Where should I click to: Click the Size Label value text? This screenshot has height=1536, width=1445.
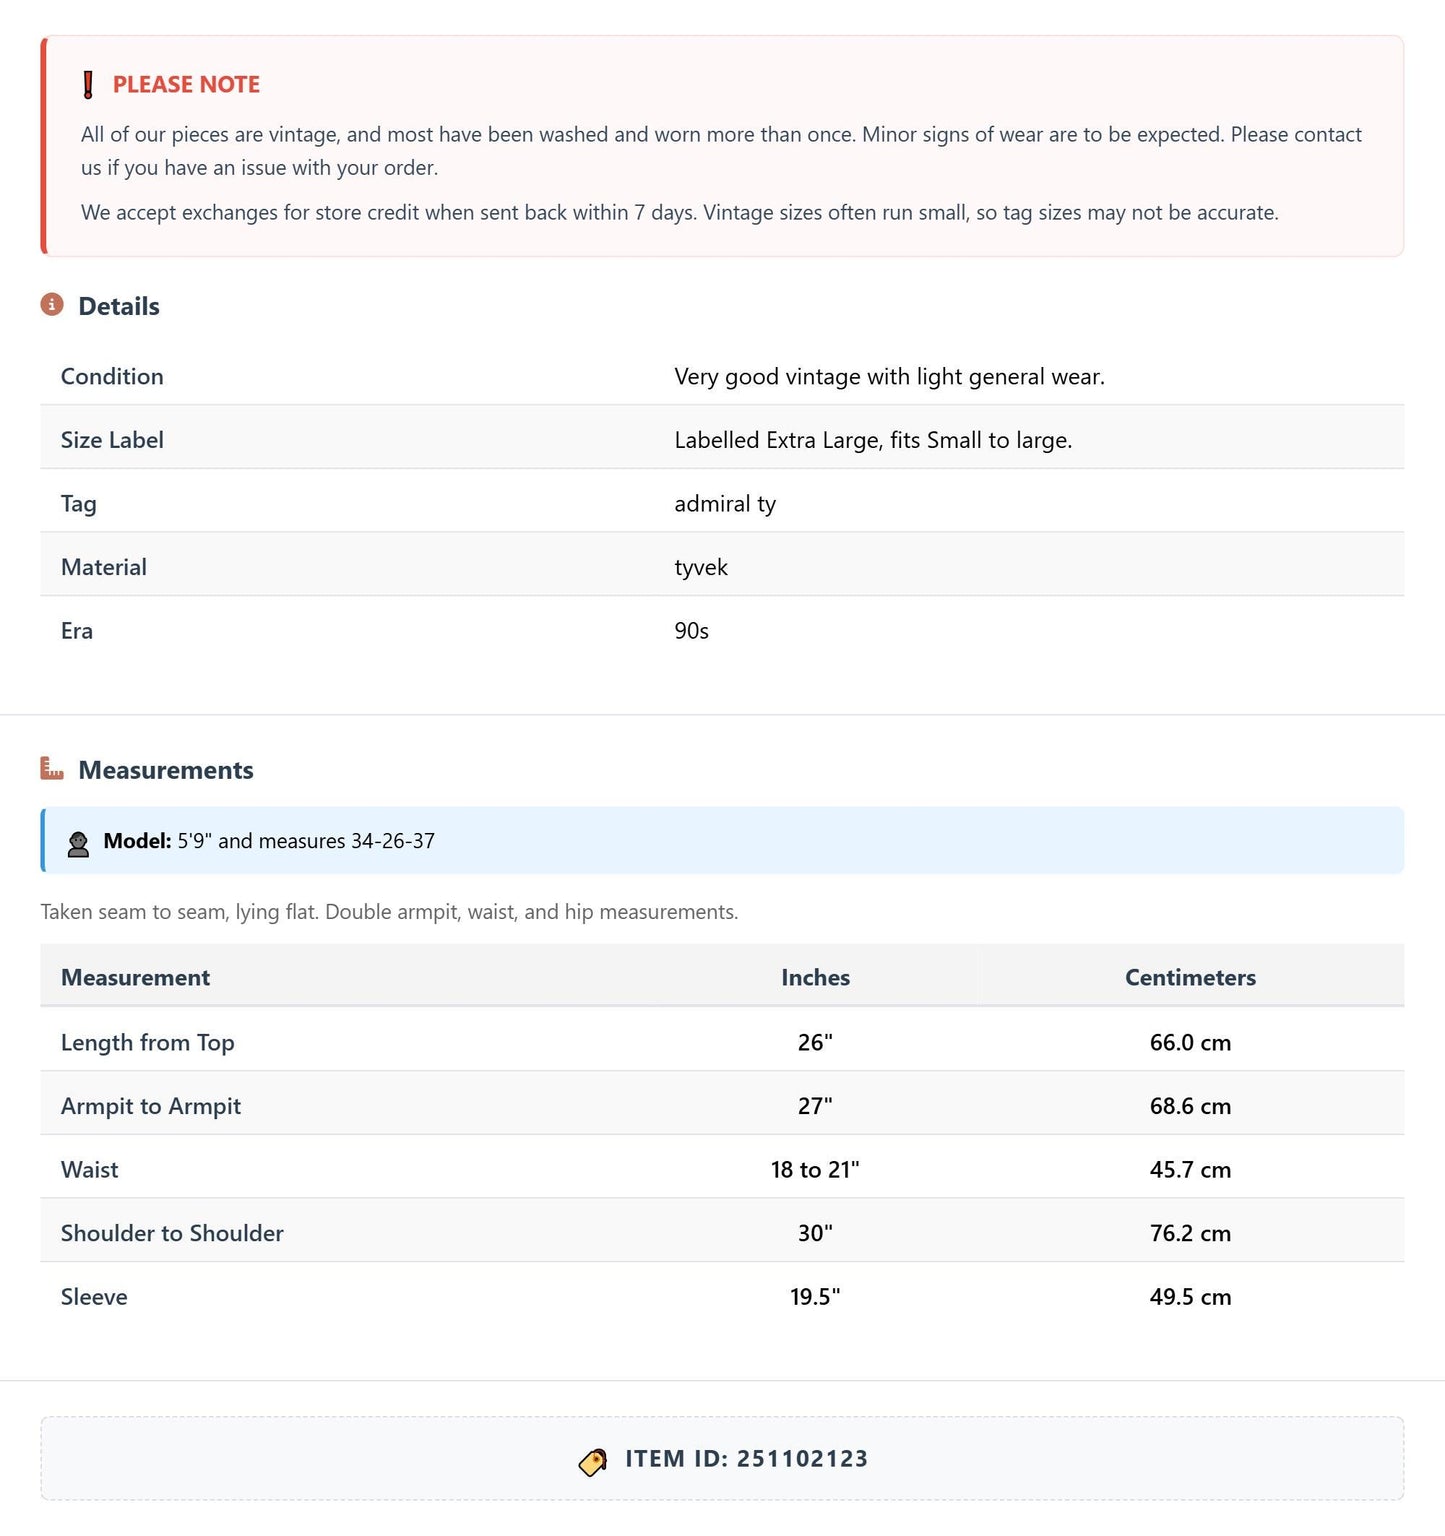pos(873,440)
